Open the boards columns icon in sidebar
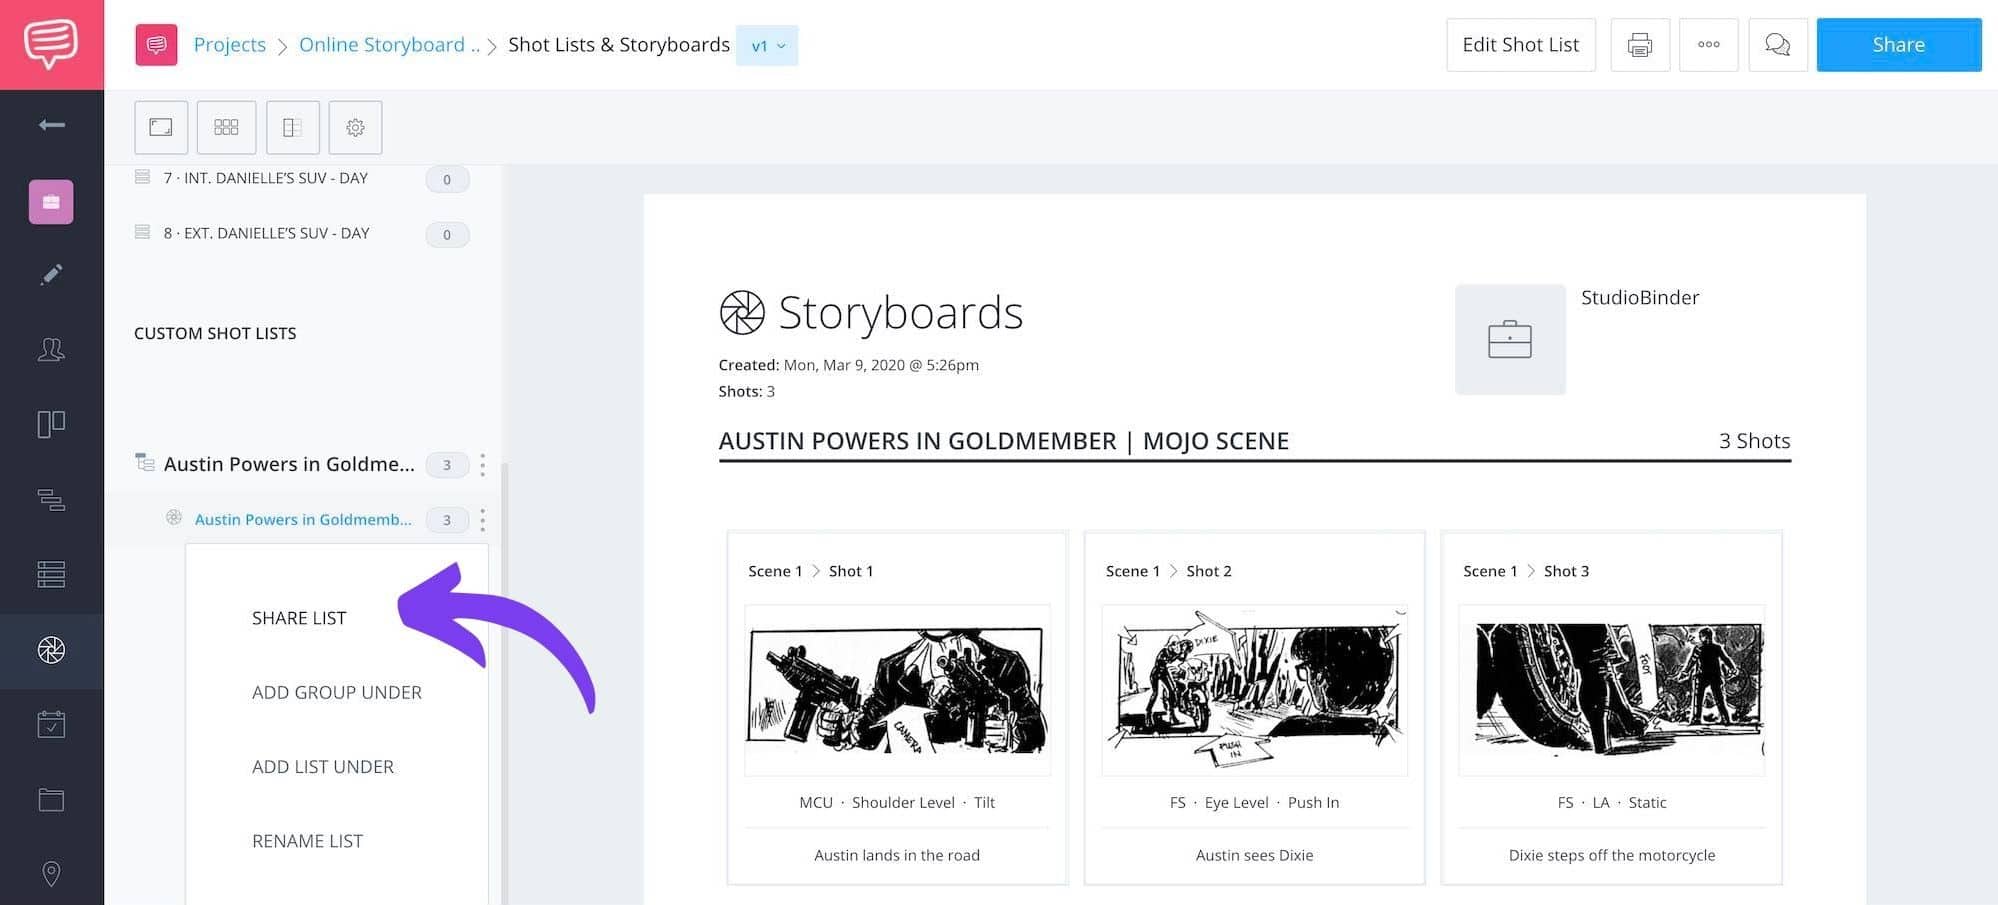Viewport: 1998px width, 905px height. (51, 424)
